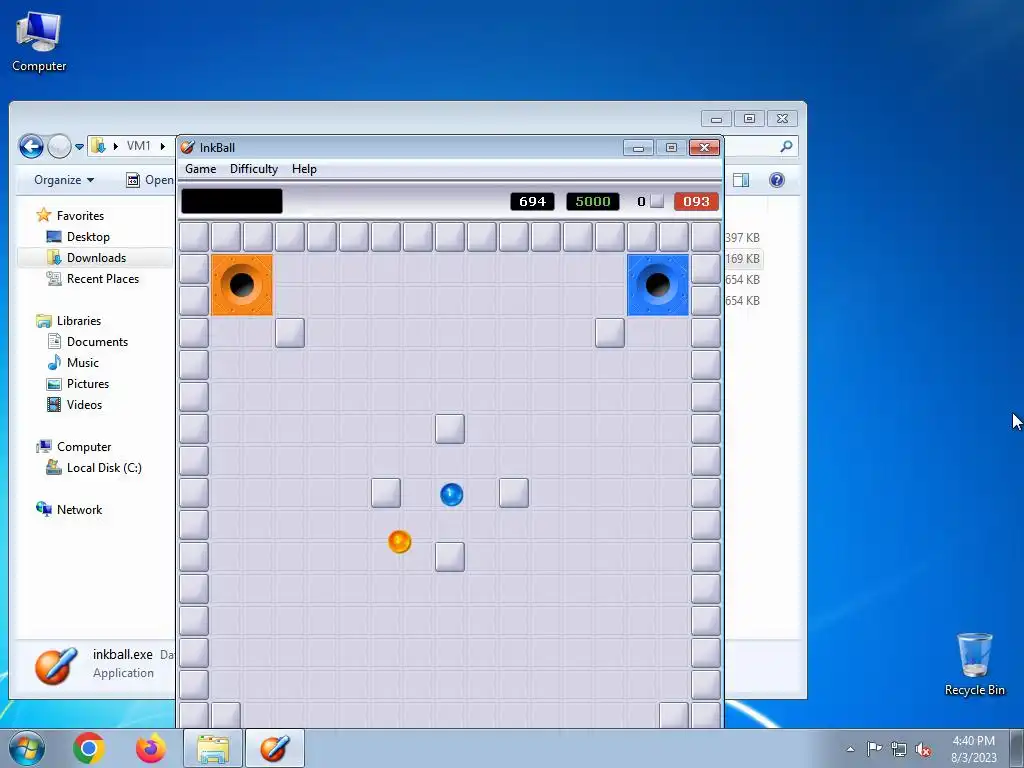Viewport: 1024px width, 768px height.
Task: Show hidden tray icons arrow
Action: (x=850, y=749)
